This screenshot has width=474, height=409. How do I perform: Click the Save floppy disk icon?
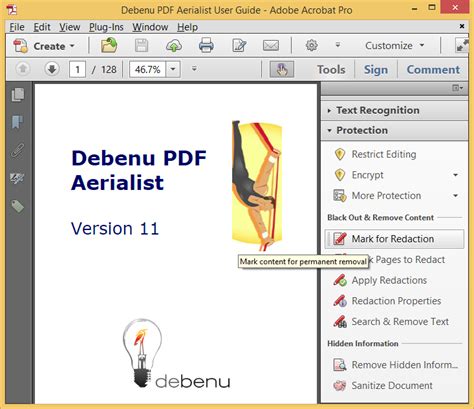[141, 46]
